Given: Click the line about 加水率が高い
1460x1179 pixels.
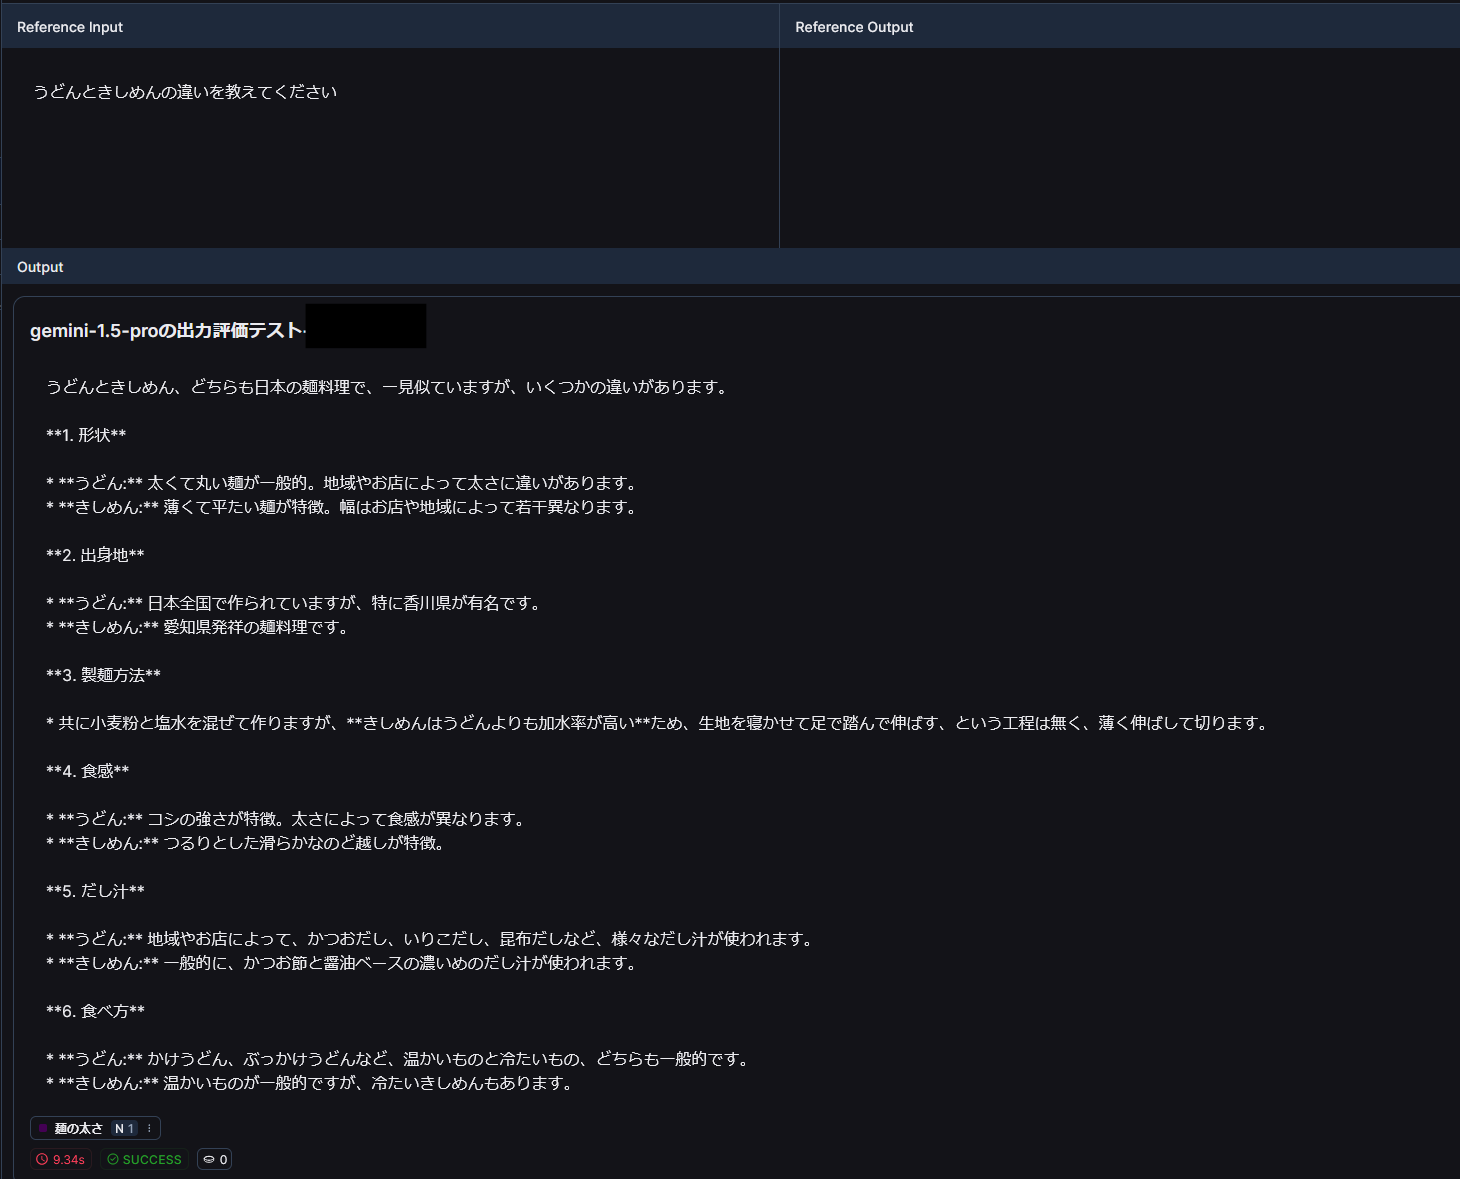Looking at the screenshot, I should pyautogui.click(x=659, y=723).
